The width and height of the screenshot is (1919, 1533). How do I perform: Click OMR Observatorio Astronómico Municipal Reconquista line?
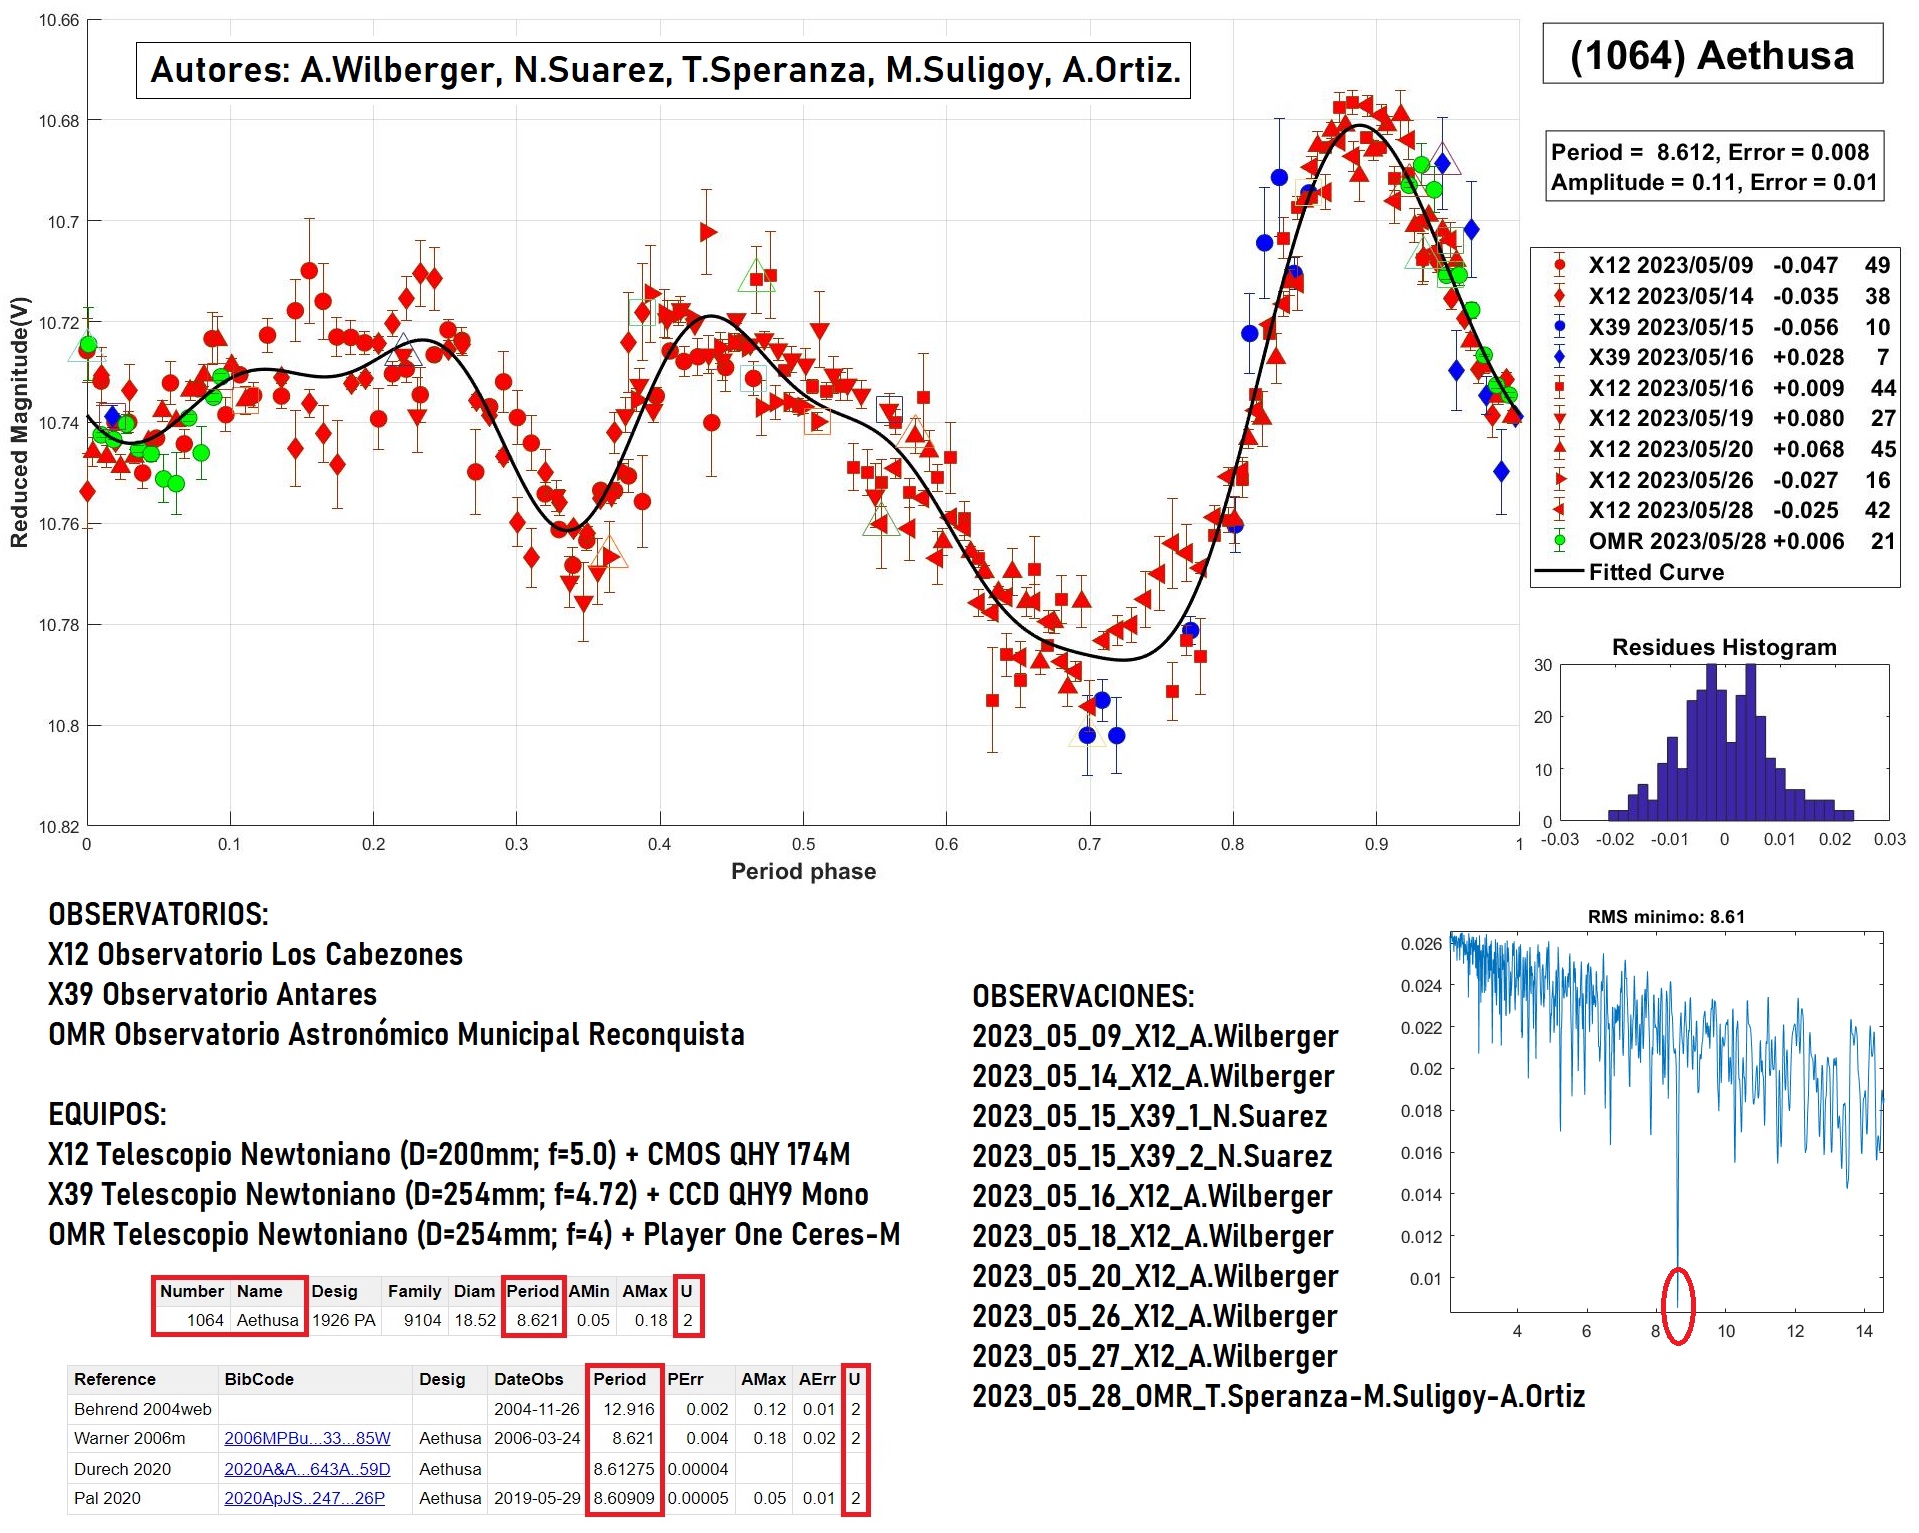click(x=396, y=1034)
